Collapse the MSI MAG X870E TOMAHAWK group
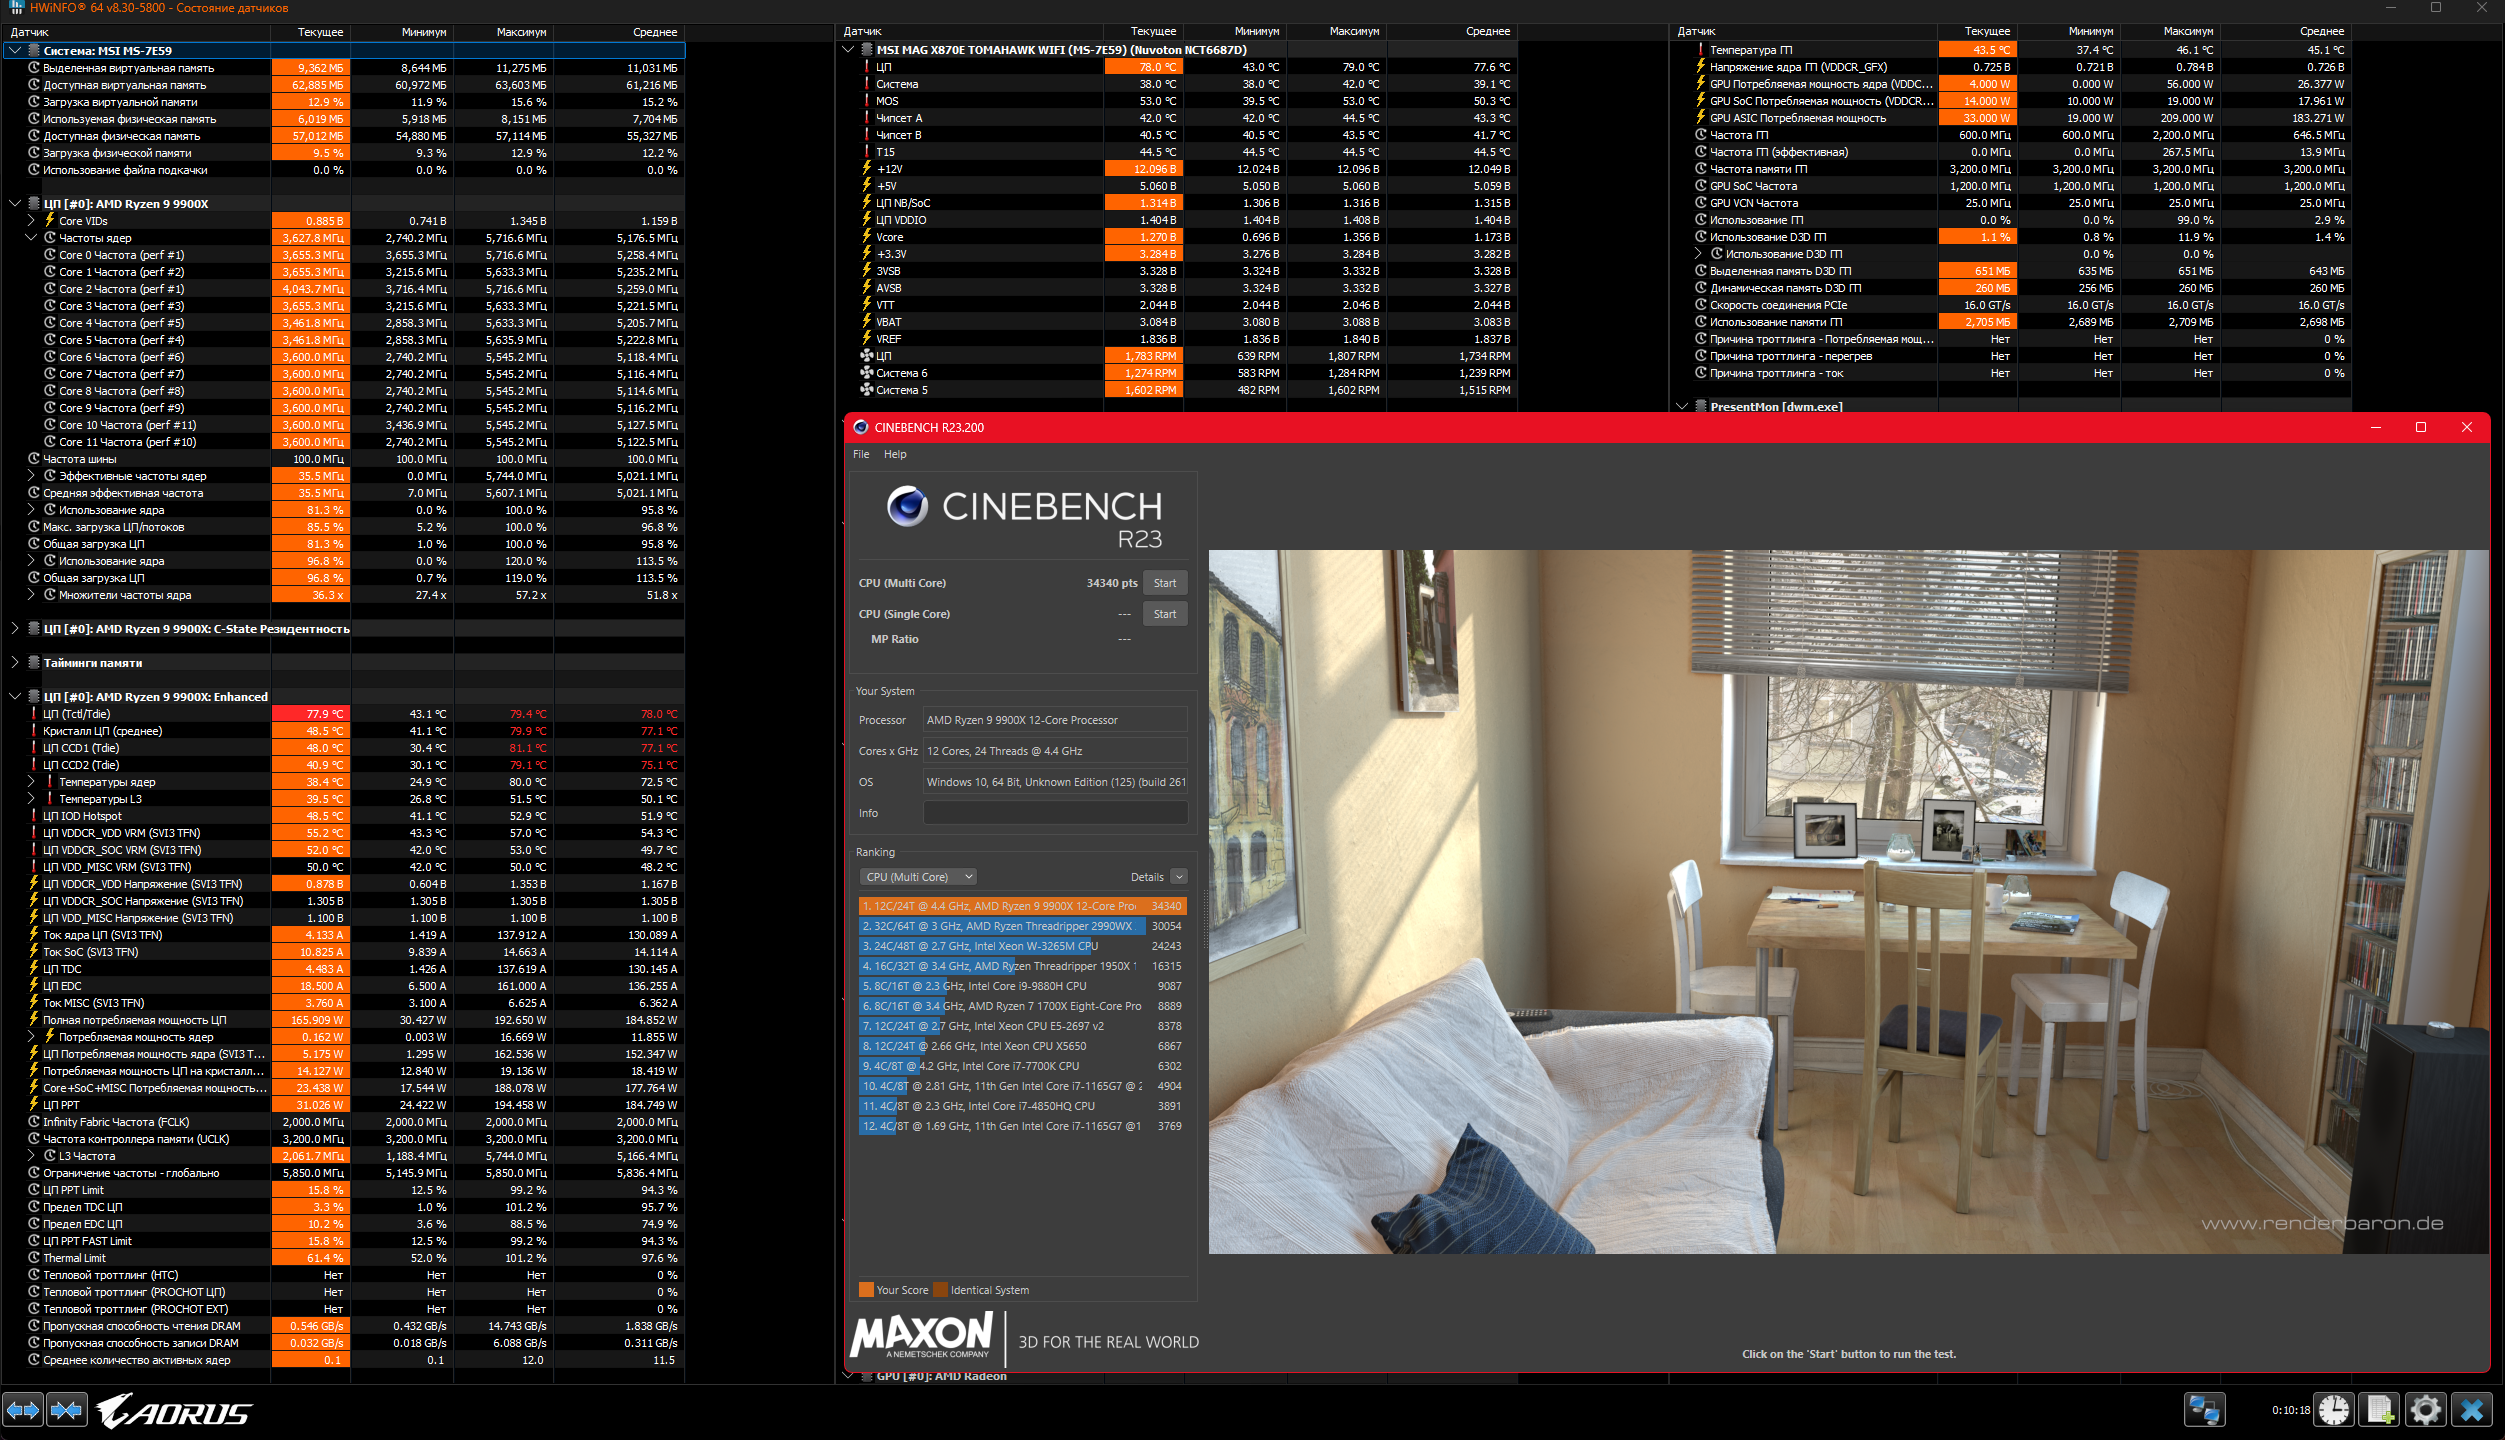The image size is (2505, 1440). pyautogui.click(x=848, y=49)
